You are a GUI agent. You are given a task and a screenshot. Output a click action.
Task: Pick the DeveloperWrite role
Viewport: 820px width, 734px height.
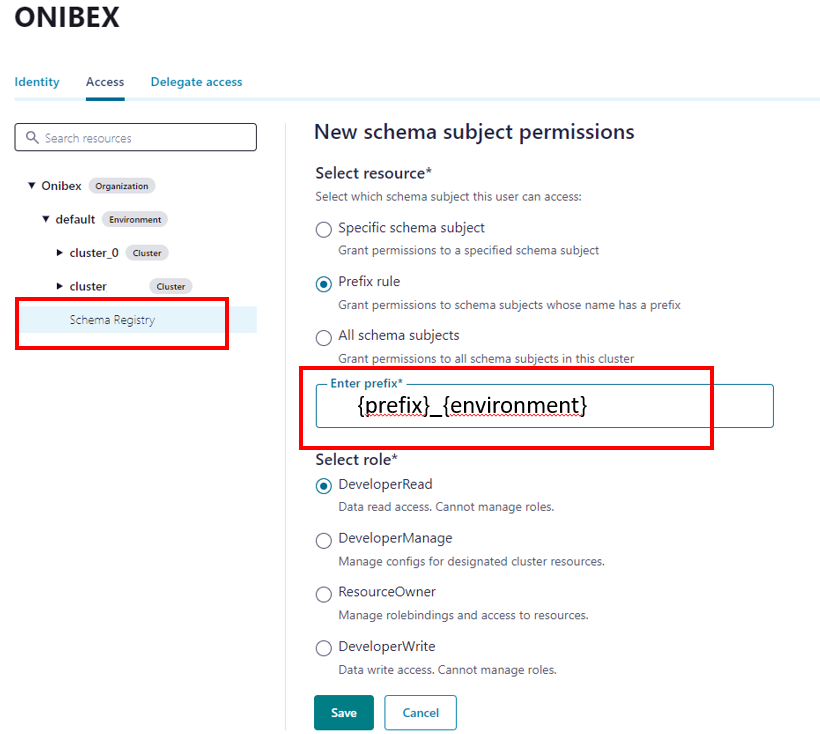tap(324, 648)
